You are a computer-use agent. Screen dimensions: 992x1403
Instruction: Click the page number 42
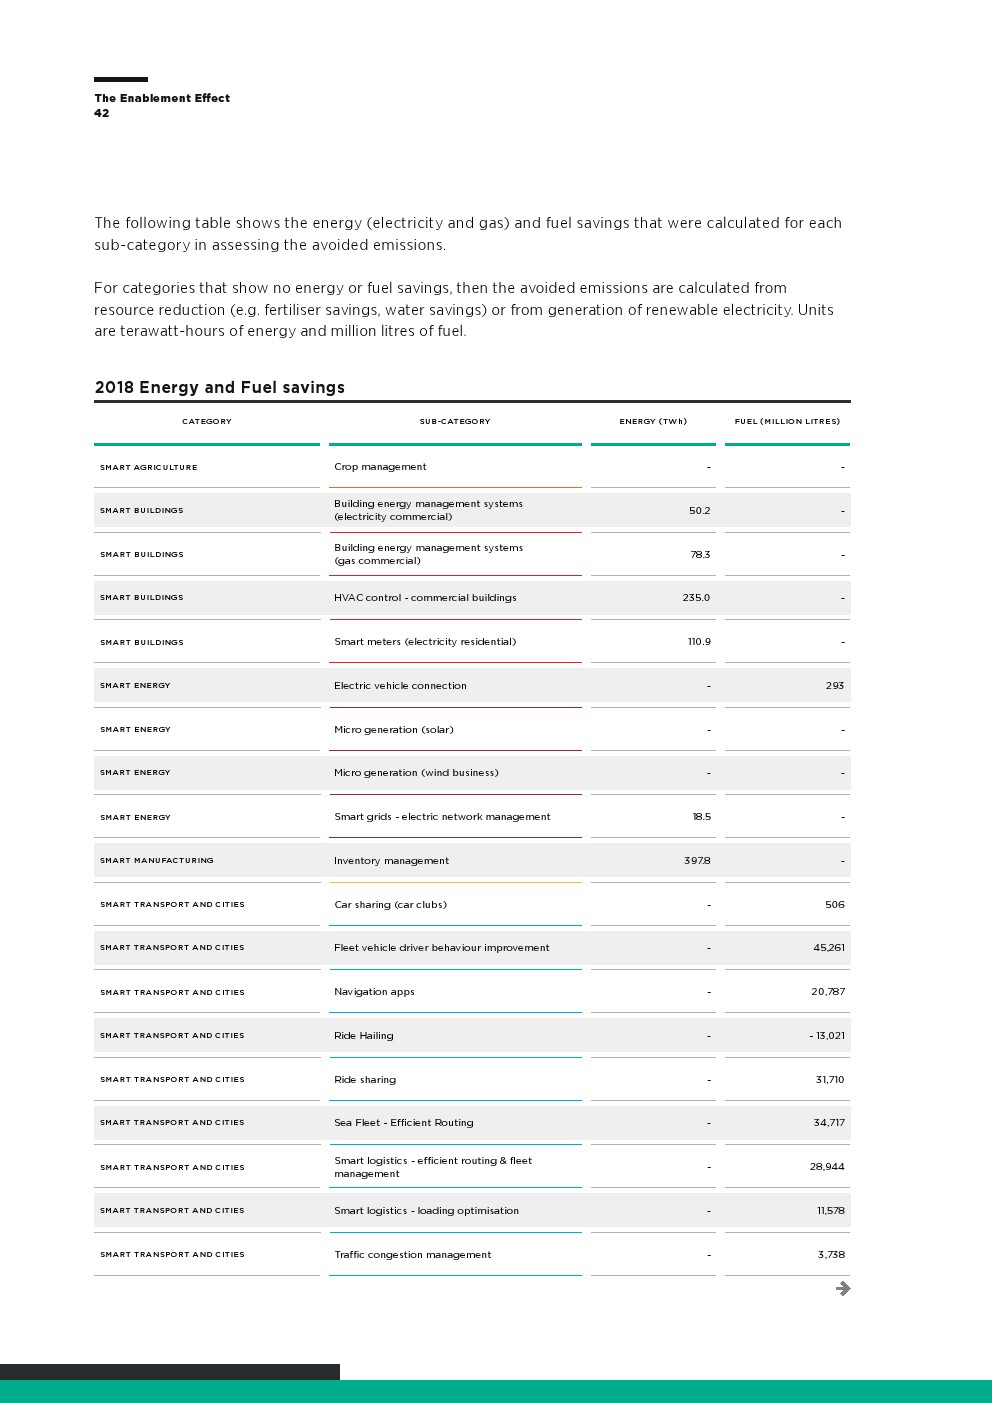(102, 113)
